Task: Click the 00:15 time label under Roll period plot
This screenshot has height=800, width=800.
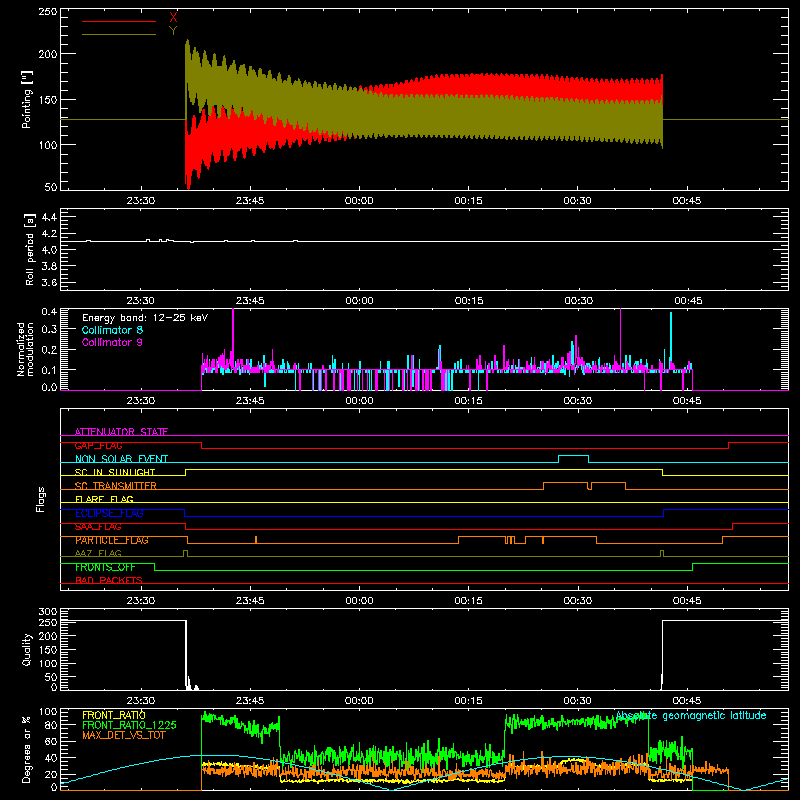Action: tap(469, 301)
